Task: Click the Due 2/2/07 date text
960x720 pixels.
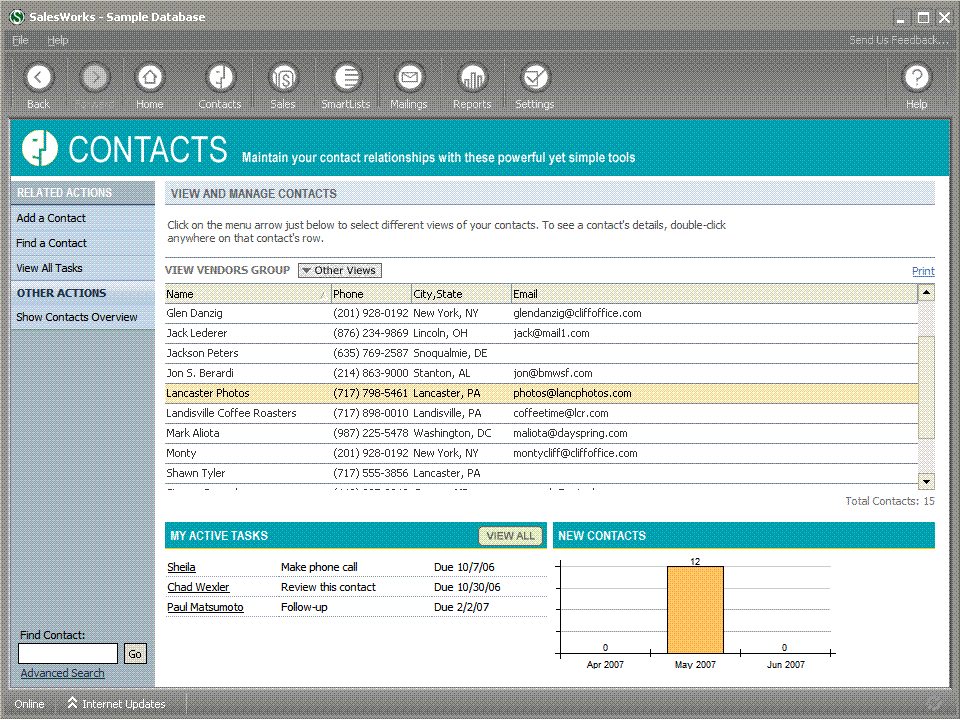Action: [462, 607]
